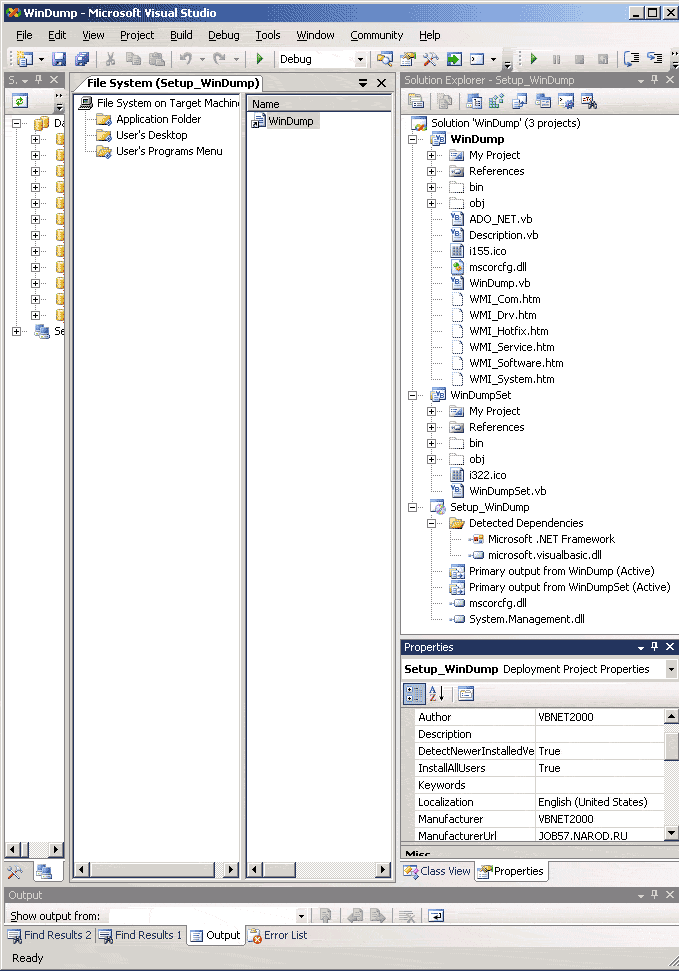This screenshot has height=971, width=679.
Task: Click the Server Explorer tab icon at bottom left
Action: click(x=44, y=872)
